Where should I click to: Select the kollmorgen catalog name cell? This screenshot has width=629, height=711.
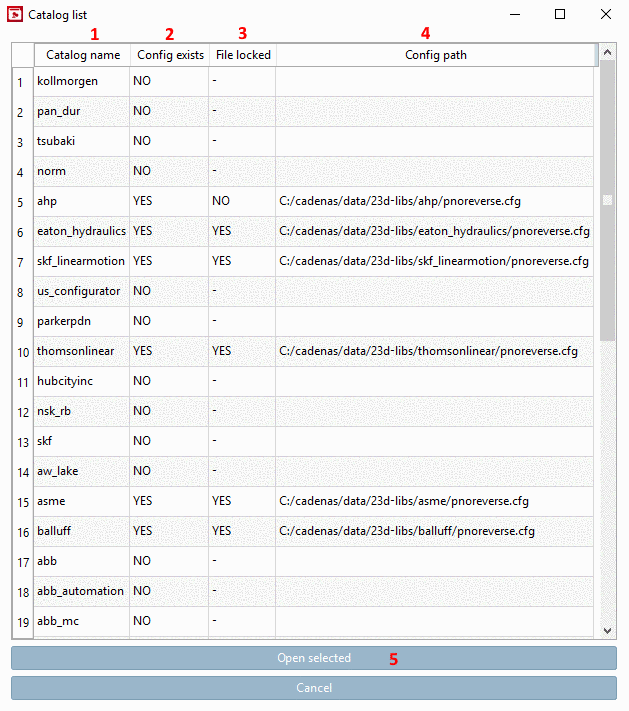click(82, 81)
